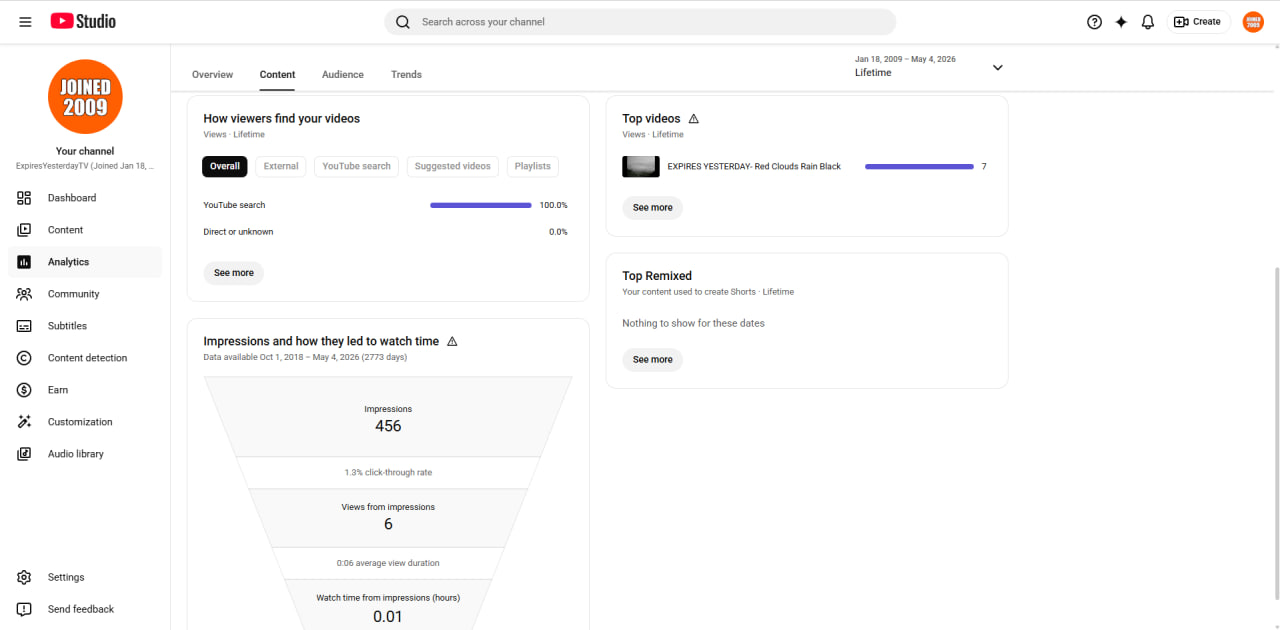Screen dimensions: 1280x630
Task: Open the notifications bell
Action: 1148,22
